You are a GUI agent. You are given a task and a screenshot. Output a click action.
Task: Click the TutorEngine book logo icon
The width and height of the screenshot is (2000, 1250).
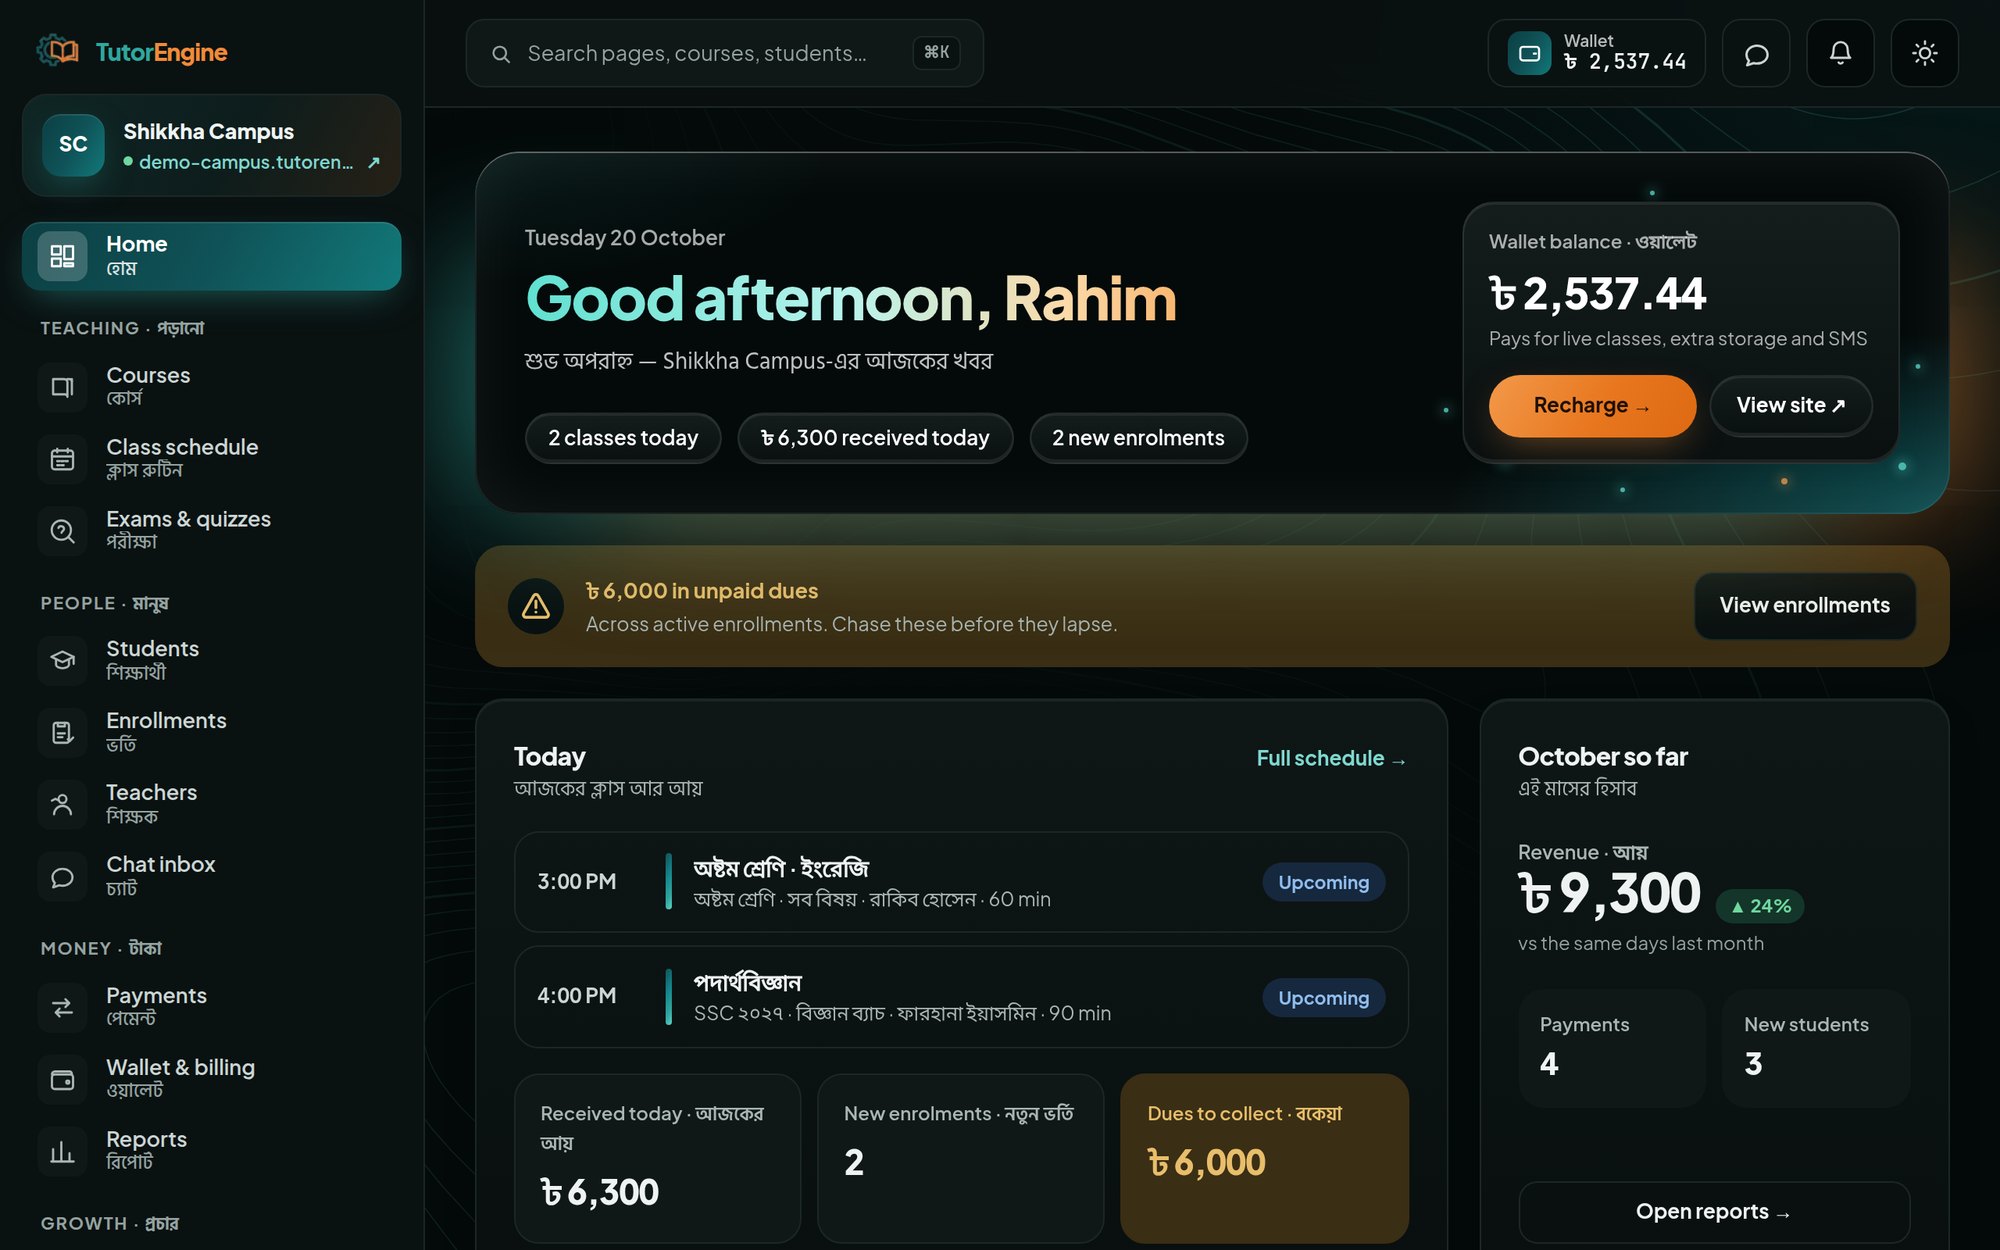(58, 51)
